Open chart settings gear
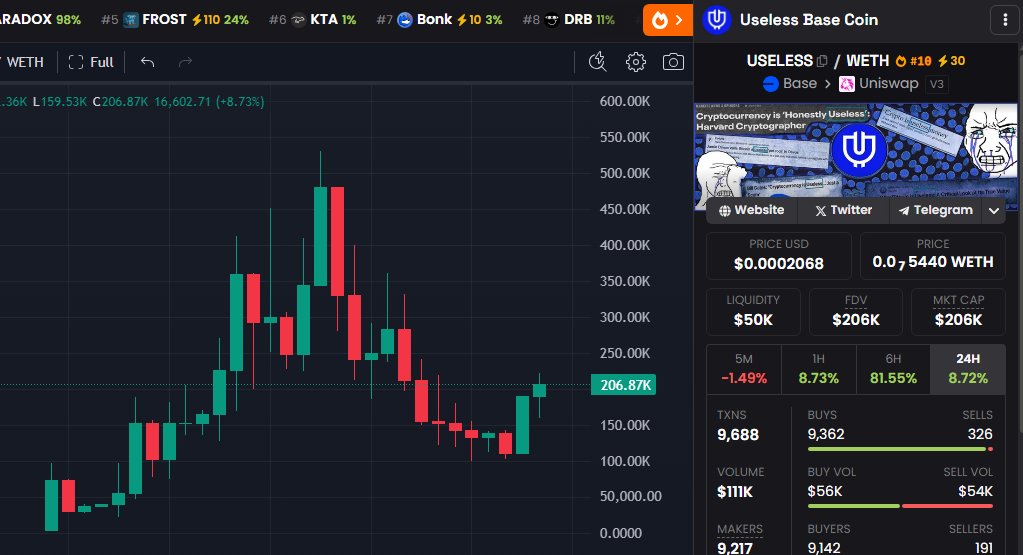1023x555 pixels. 635,62
